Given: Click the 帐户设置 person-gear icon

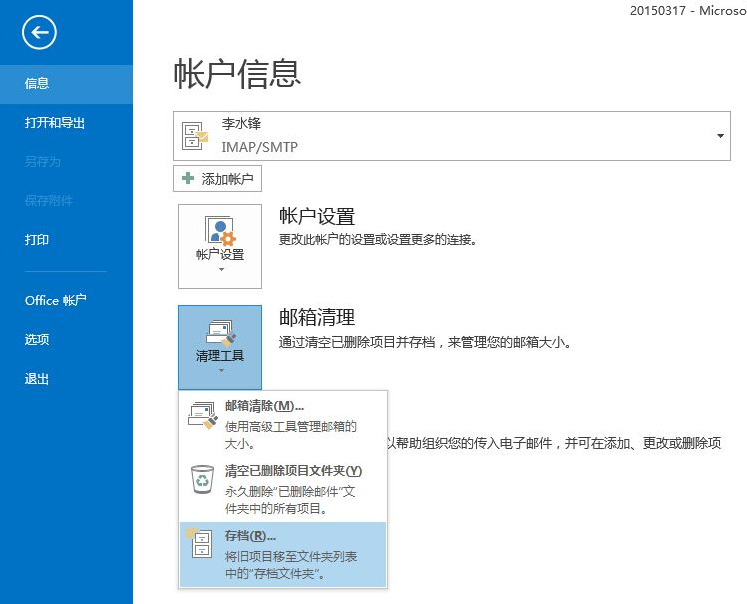Looking at the screenshot, I should 219,231.
